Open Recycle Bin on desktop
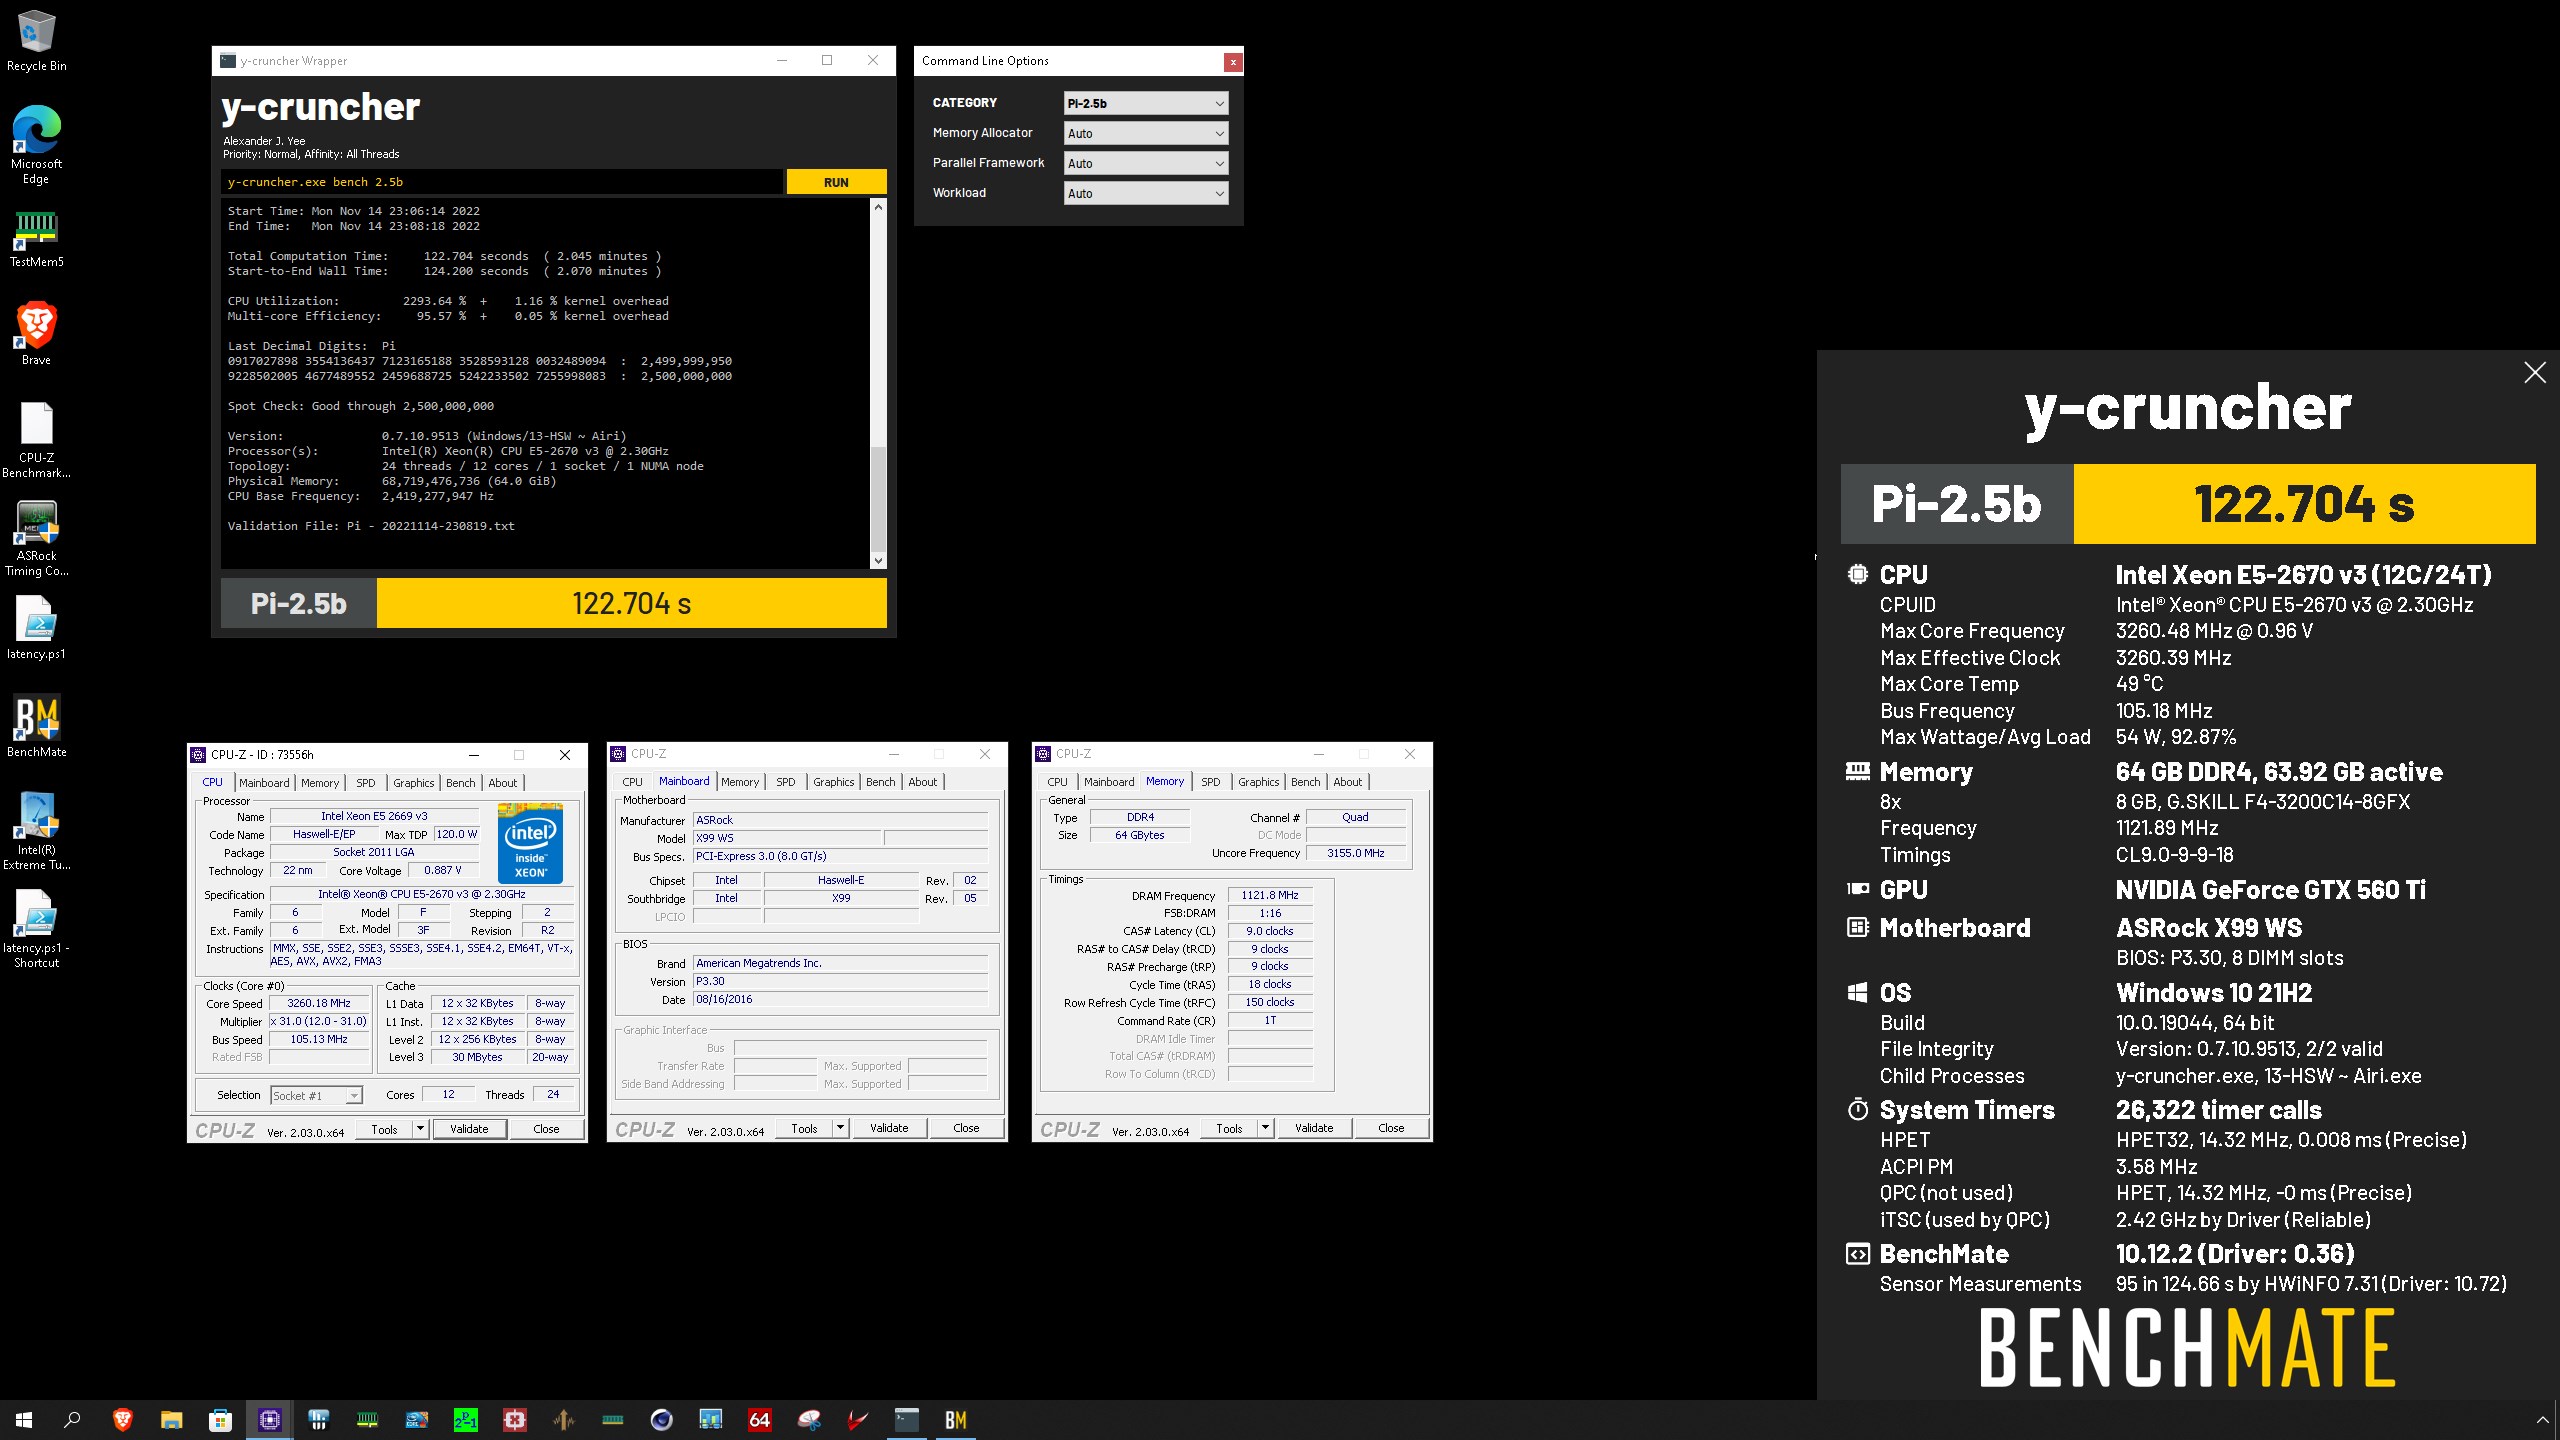 36,41
